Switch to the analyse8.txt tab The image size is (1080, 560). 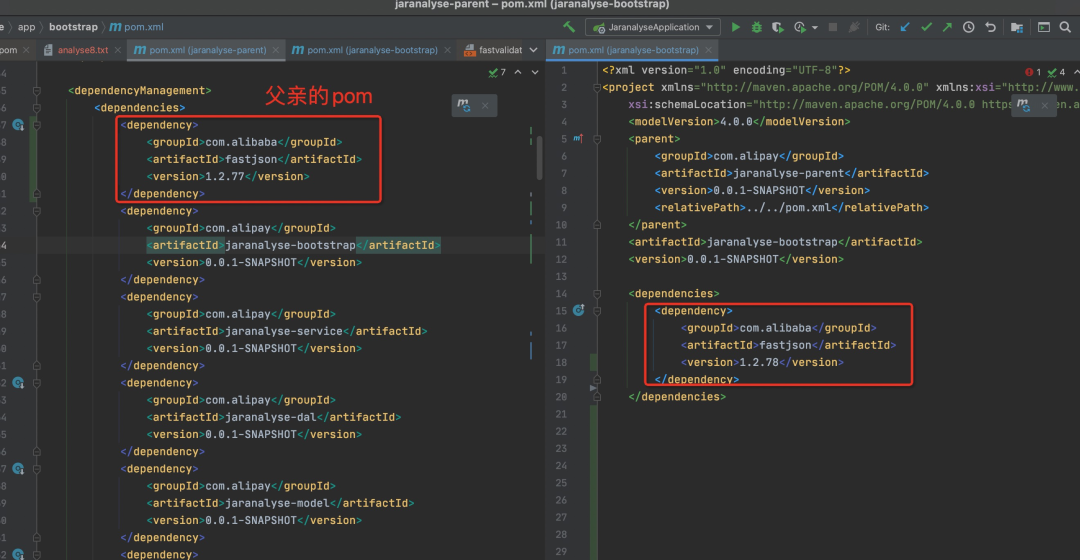[82, 50]
